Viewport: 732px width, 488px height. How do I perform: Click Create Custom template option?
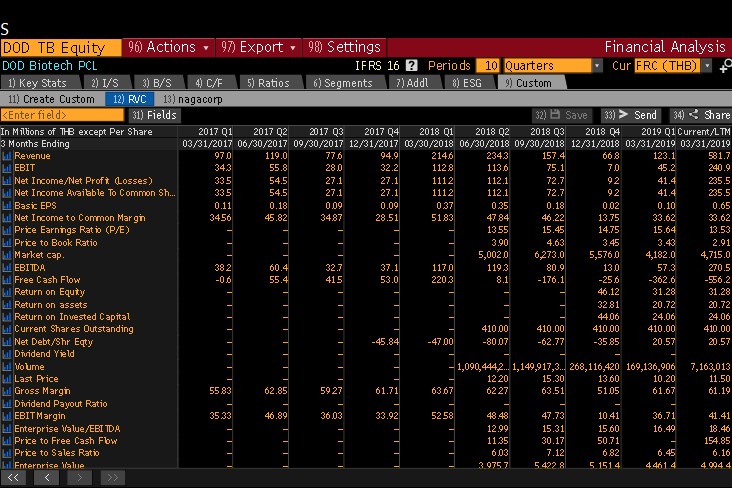[x=51, y=99]
